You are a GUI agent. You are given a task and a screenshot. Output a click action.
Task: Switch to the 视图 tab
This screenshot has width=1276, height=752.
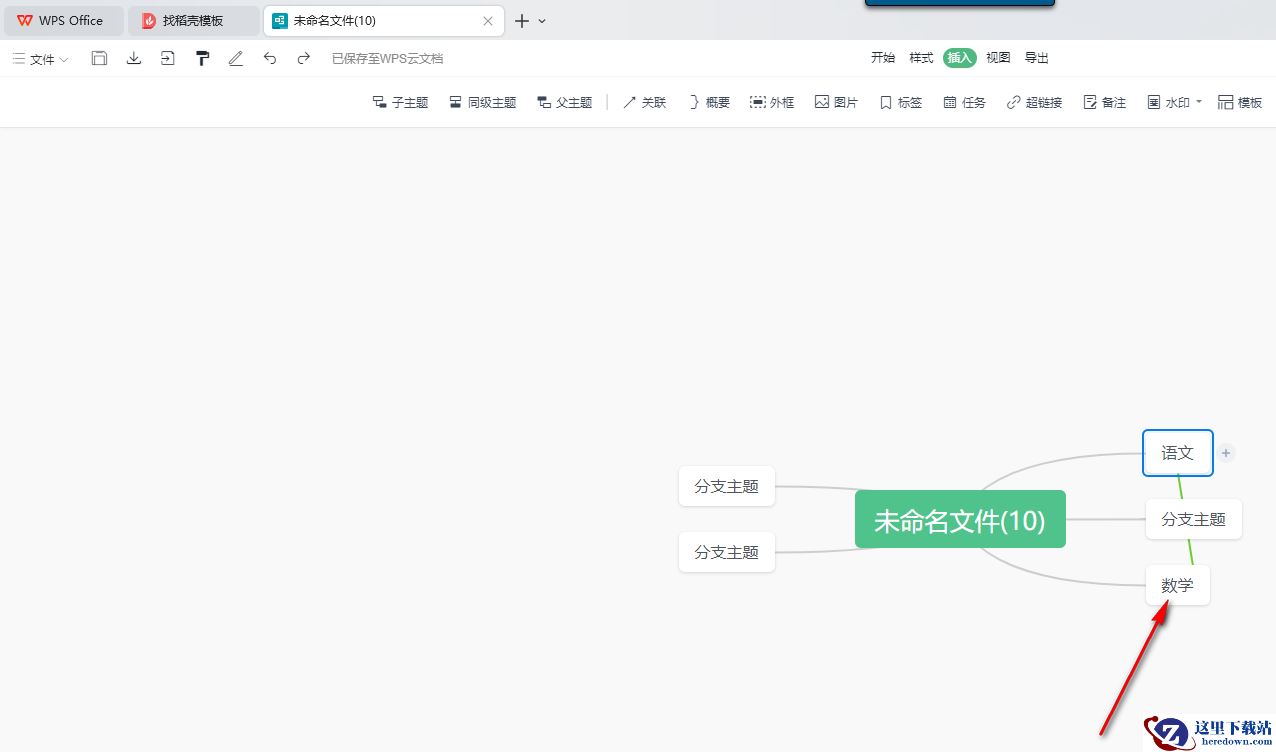click(998, 58)
